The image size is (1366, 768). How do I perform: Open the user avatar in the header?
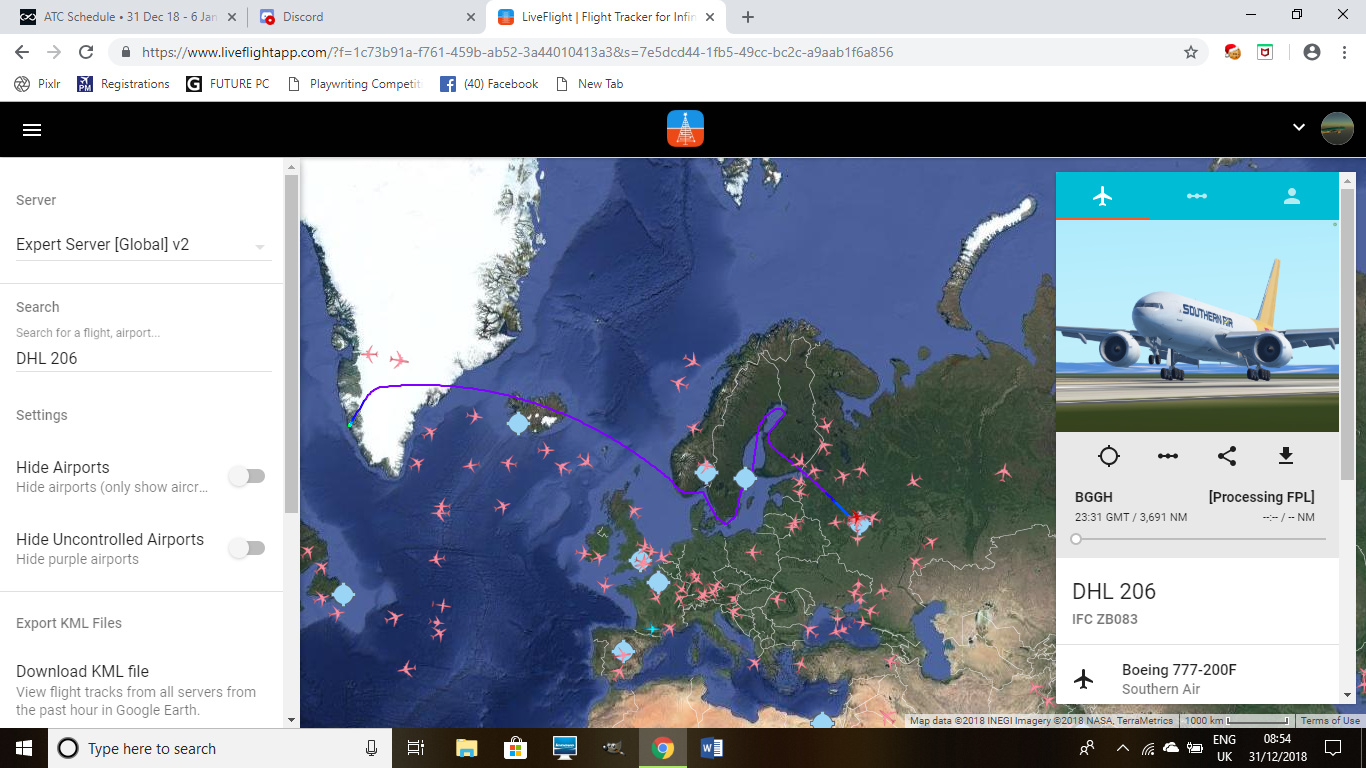pyautogui.click(x=1337, y=129)
